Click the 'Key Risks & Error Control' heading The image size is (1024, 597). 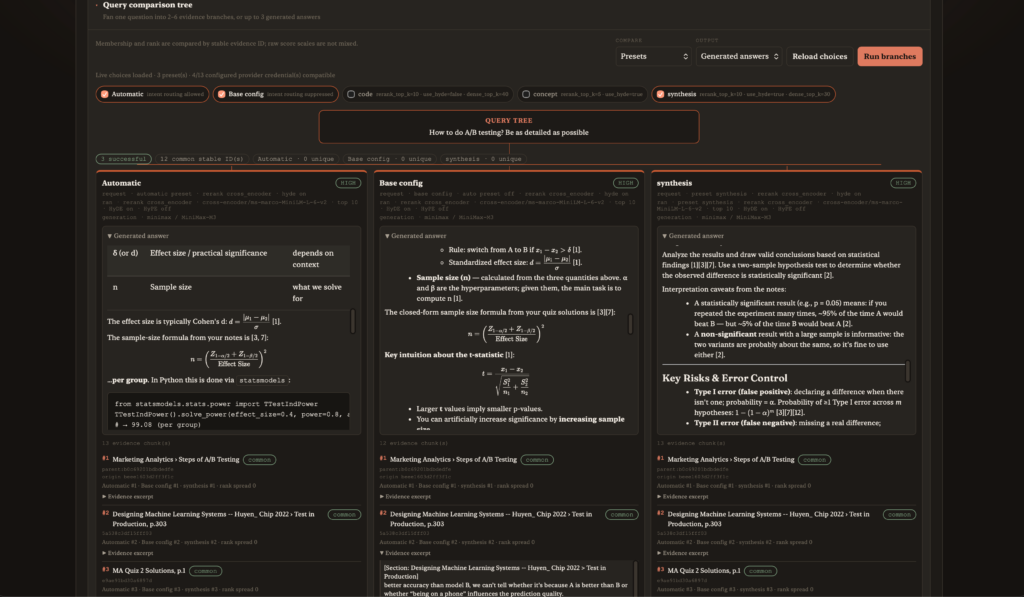click(x=725, y=378)
